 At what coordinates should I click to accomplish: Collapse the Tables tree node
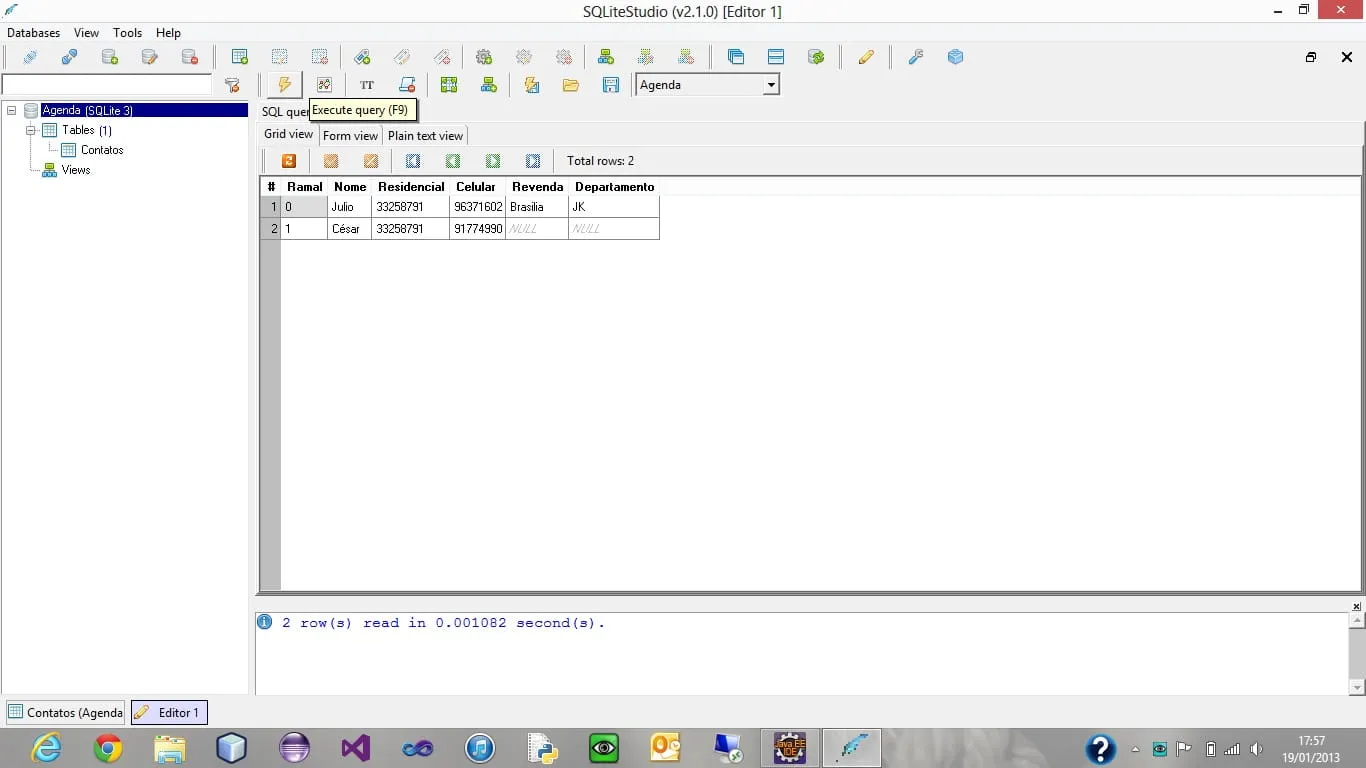pyautogui.click(x=30, y=130)
